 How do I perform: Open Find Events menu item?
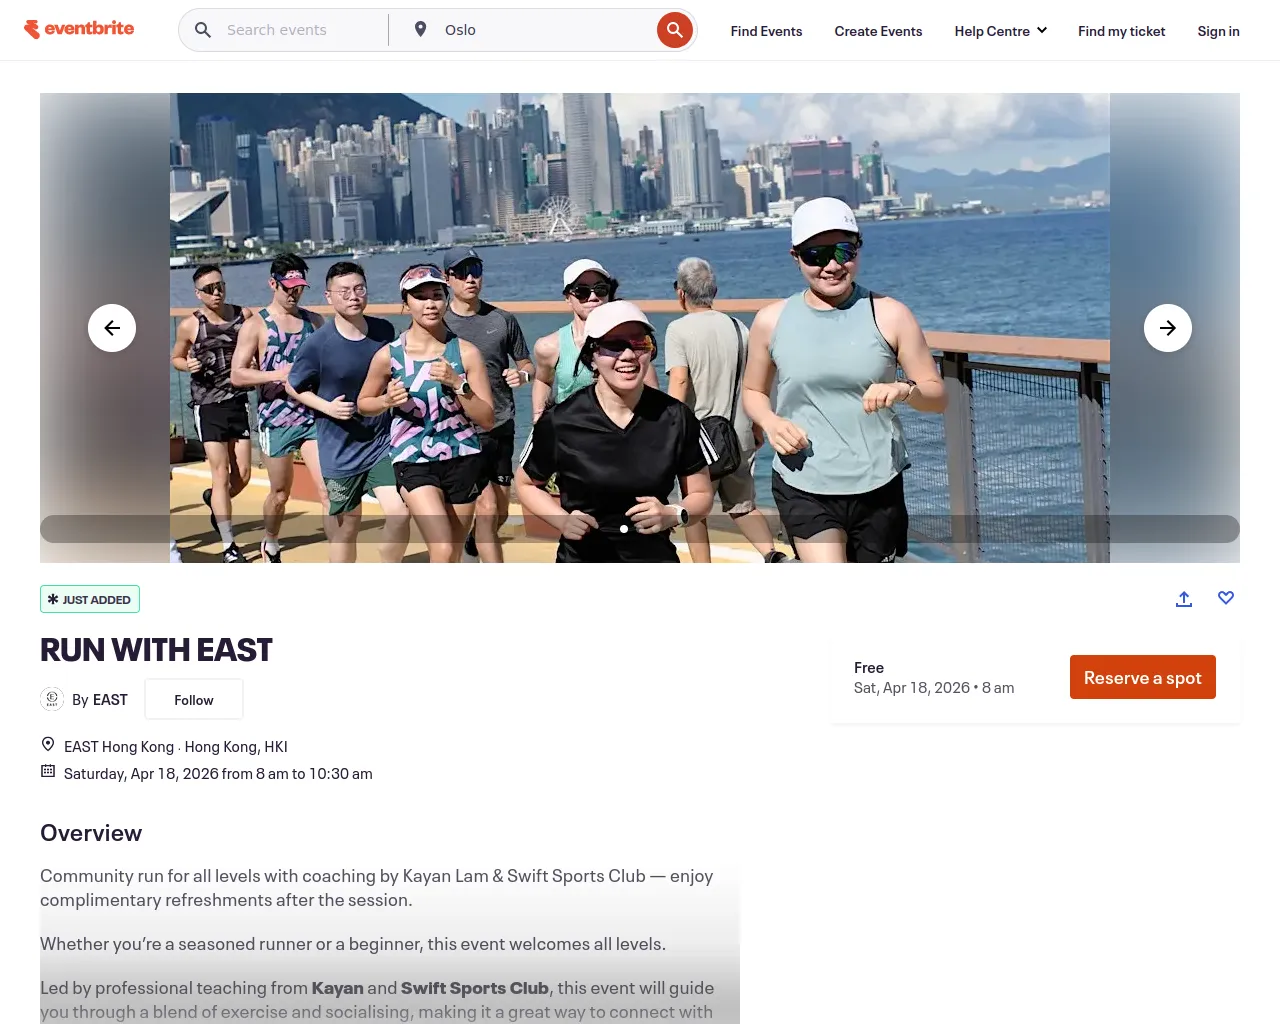pyautogui.click(x=766, y=31)
